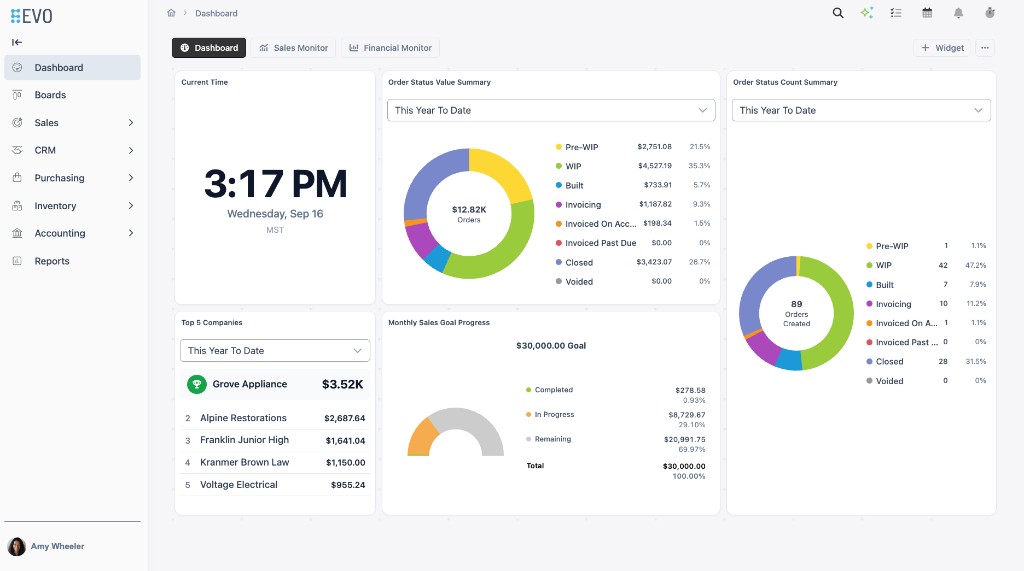Switch to the Financial Monitor tab
Screen dimensions: 1024x571
pos(391,48)
